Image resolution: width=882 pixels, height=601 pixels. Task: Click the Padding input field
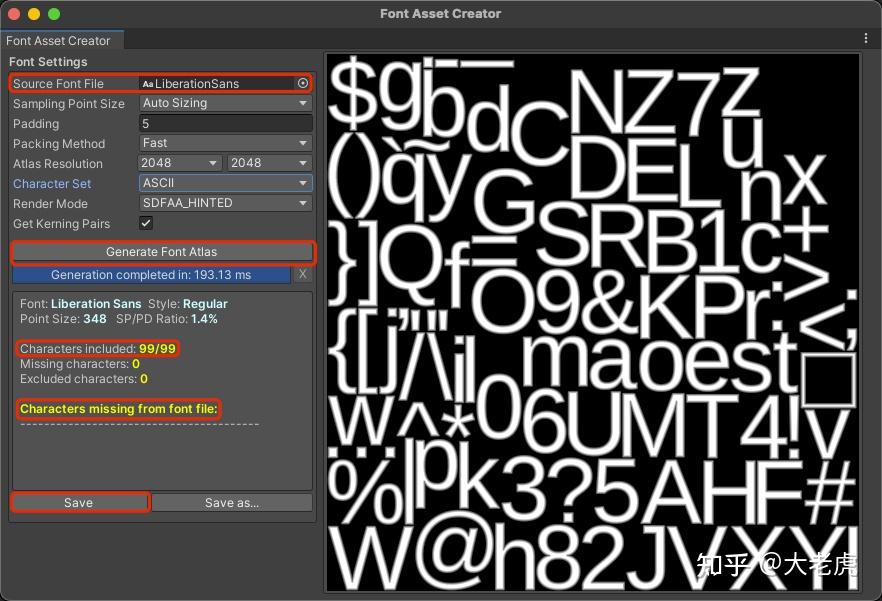click(x=225, y=123)
